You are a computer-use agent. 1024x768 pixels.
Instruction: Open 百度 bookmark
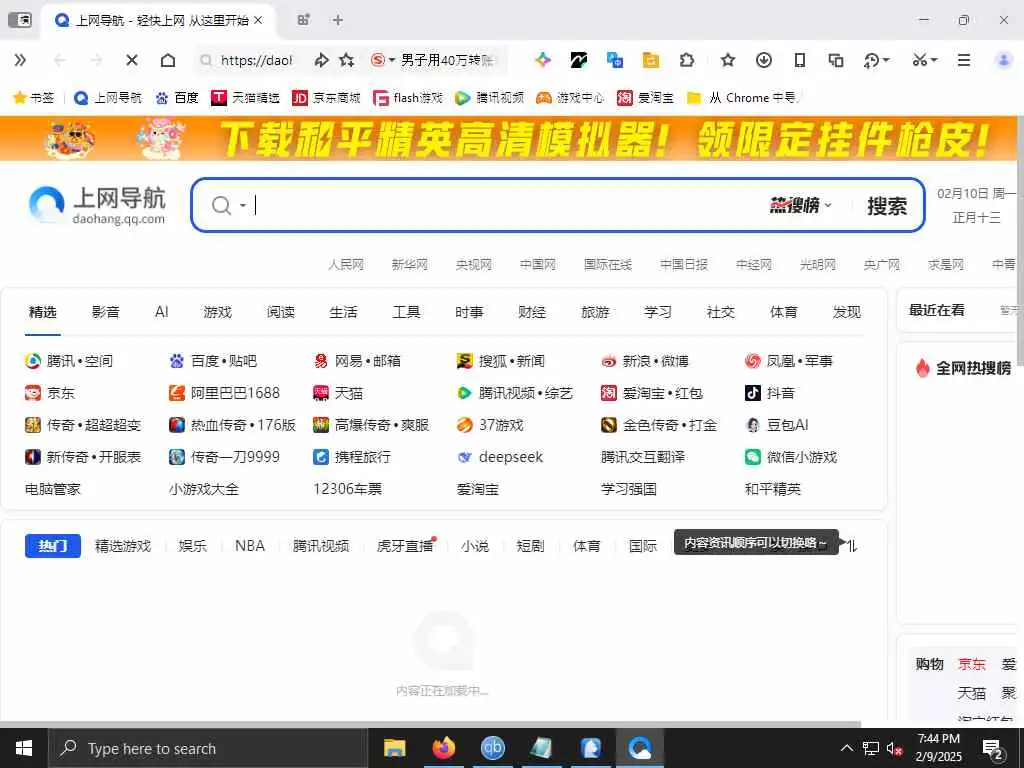177,97
